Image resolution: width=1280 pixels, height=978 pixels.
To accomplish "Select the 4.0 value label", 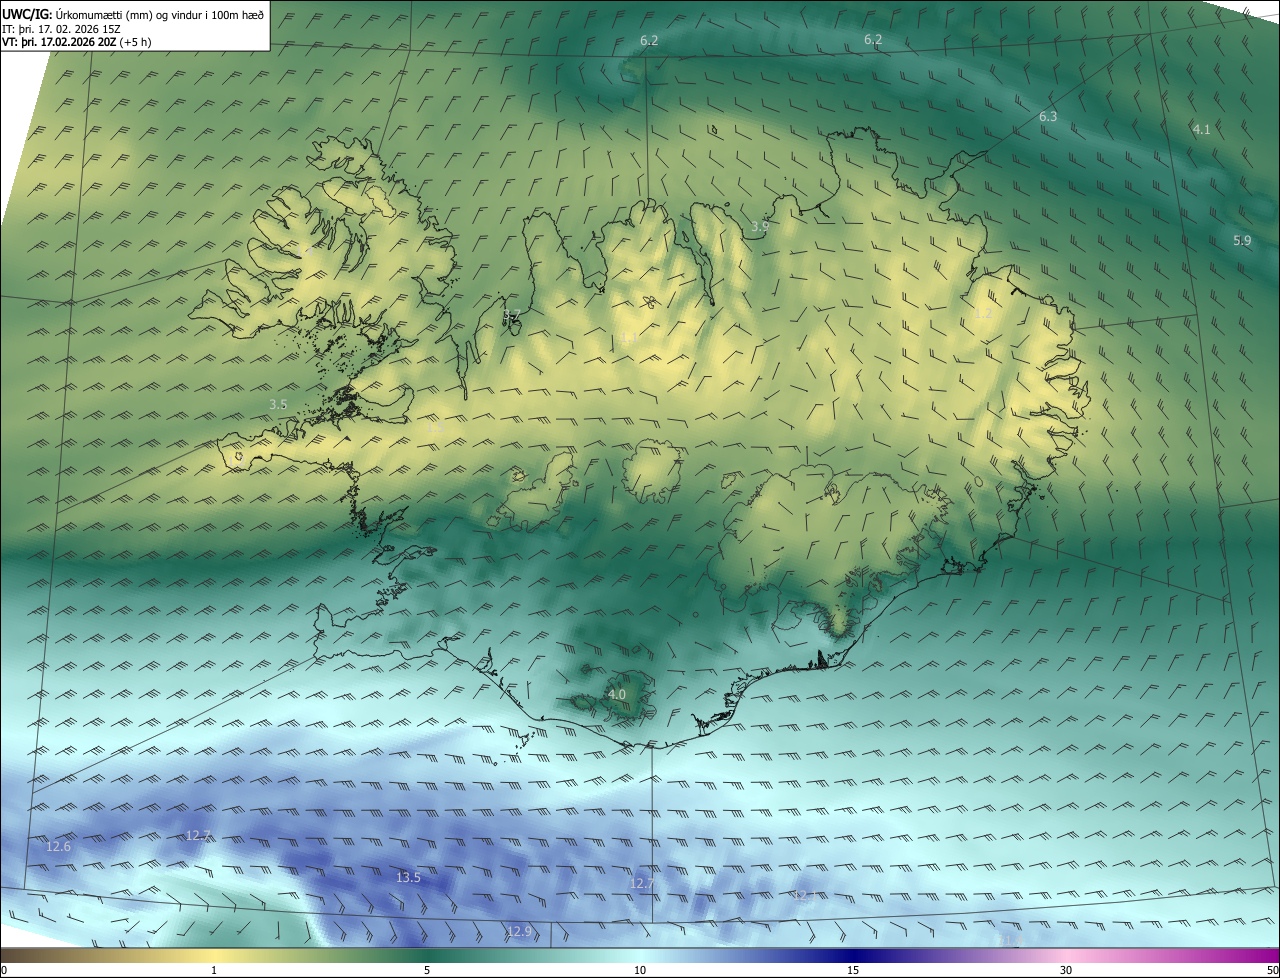I will coord(617,694).
